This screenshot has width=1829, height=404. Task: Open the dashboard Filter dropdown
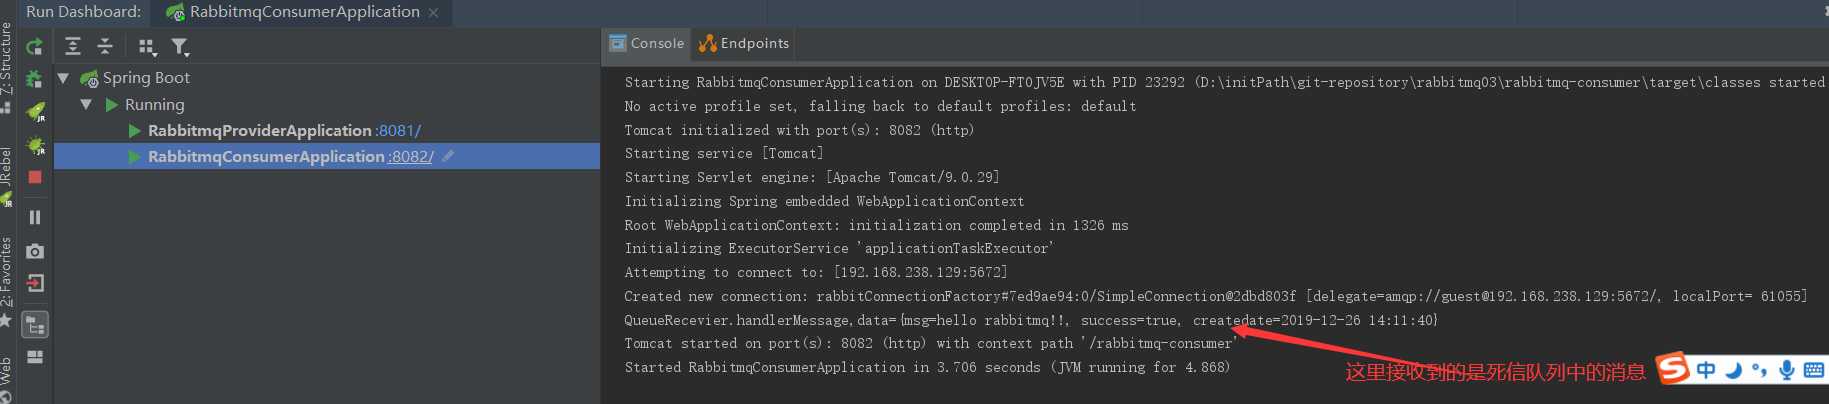point(180,46)
